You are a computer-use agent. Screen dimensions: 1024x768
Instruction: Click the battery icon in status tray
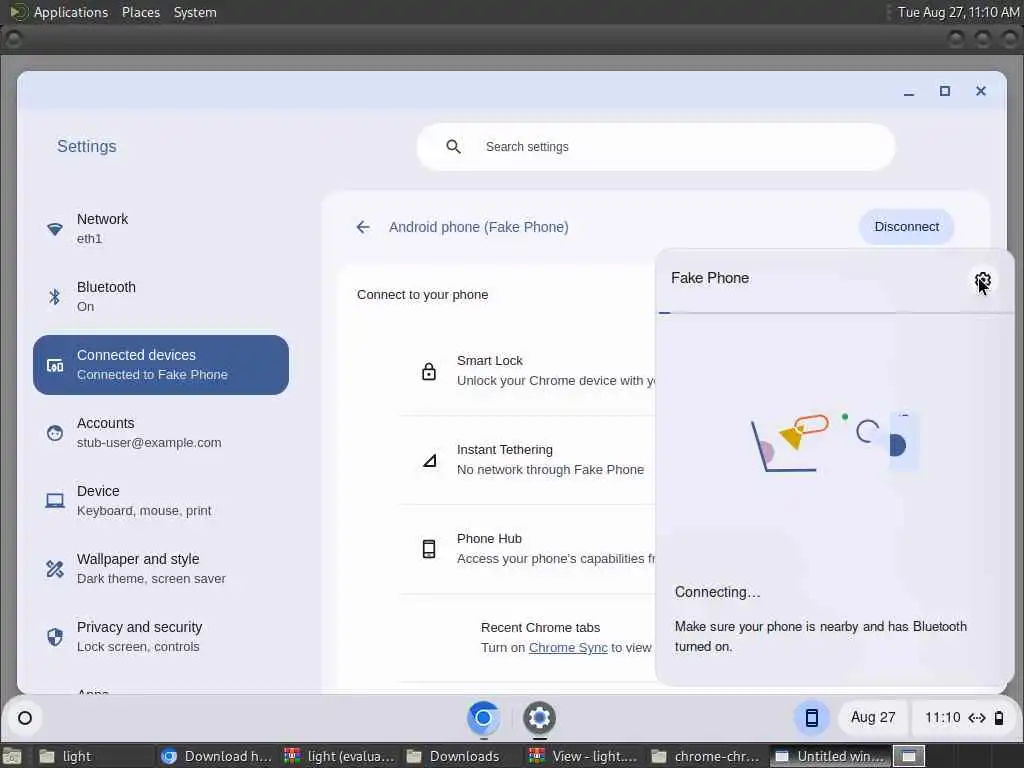[x=999, y=718]
